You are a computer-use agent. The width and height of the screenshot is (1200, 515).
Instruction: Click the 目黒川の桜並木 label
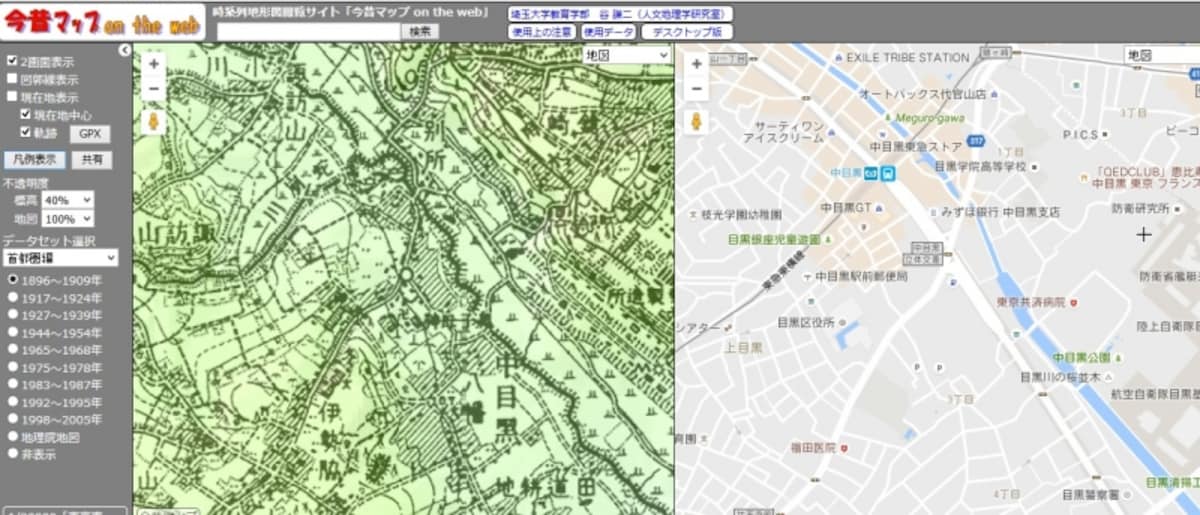[x=1060, y=377]
